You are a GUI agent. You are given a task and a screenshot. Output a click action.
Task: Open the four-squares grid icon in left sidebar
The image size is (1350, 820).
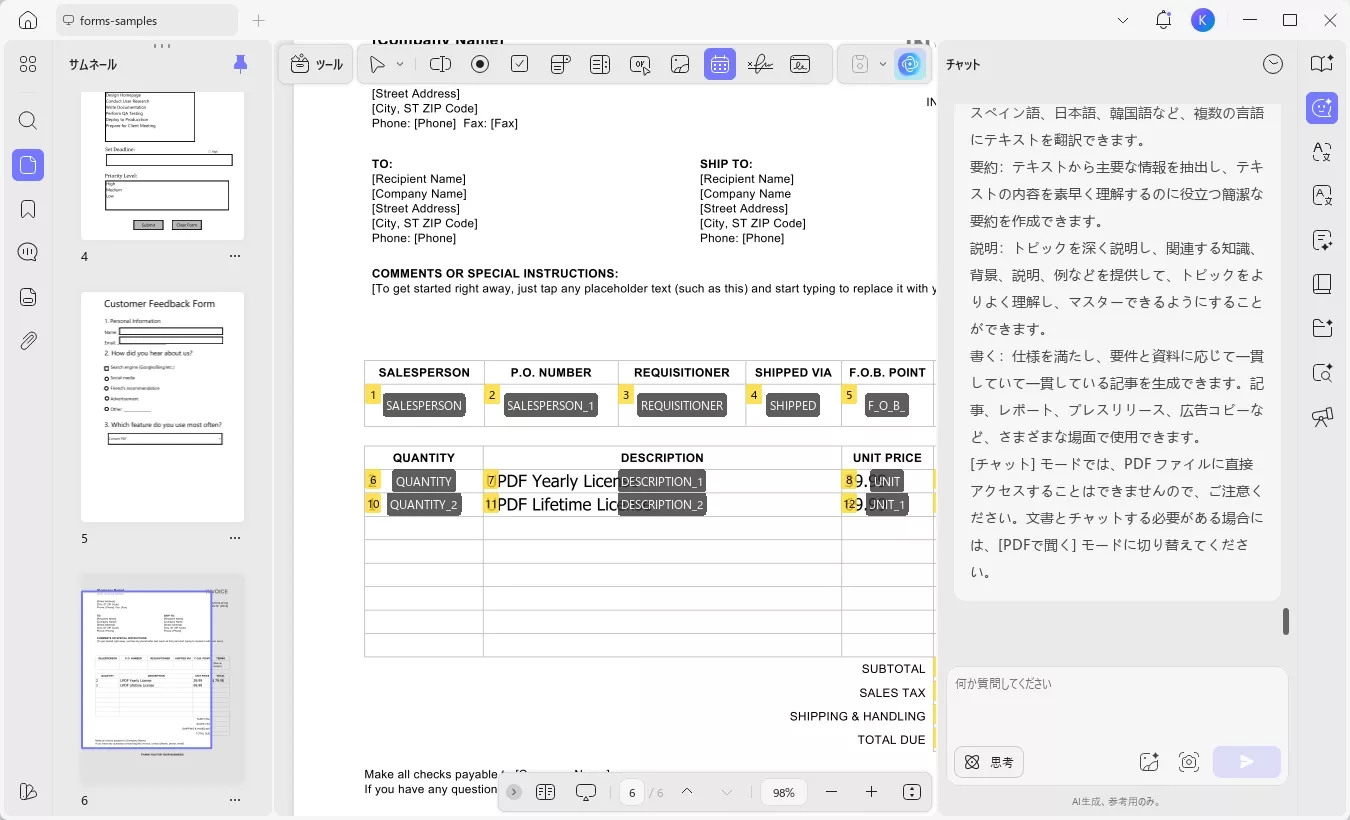point(28,64)
